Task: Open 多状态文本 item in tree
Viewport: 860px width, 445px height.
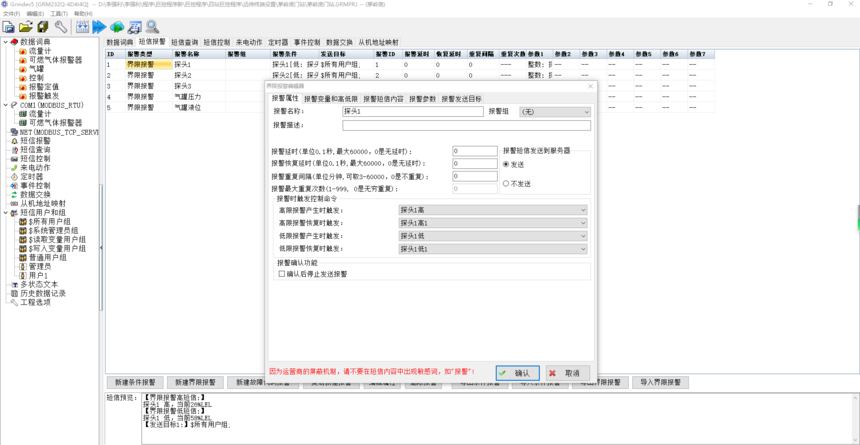Action: 39,284
